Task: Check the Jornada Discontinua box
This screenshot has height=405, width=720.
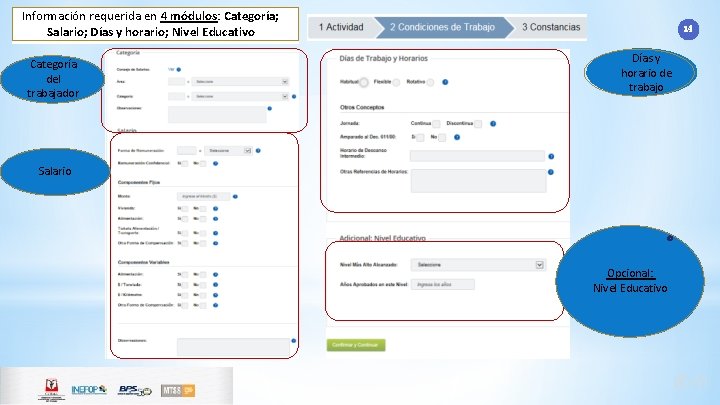Action: [x=478, y=124]
